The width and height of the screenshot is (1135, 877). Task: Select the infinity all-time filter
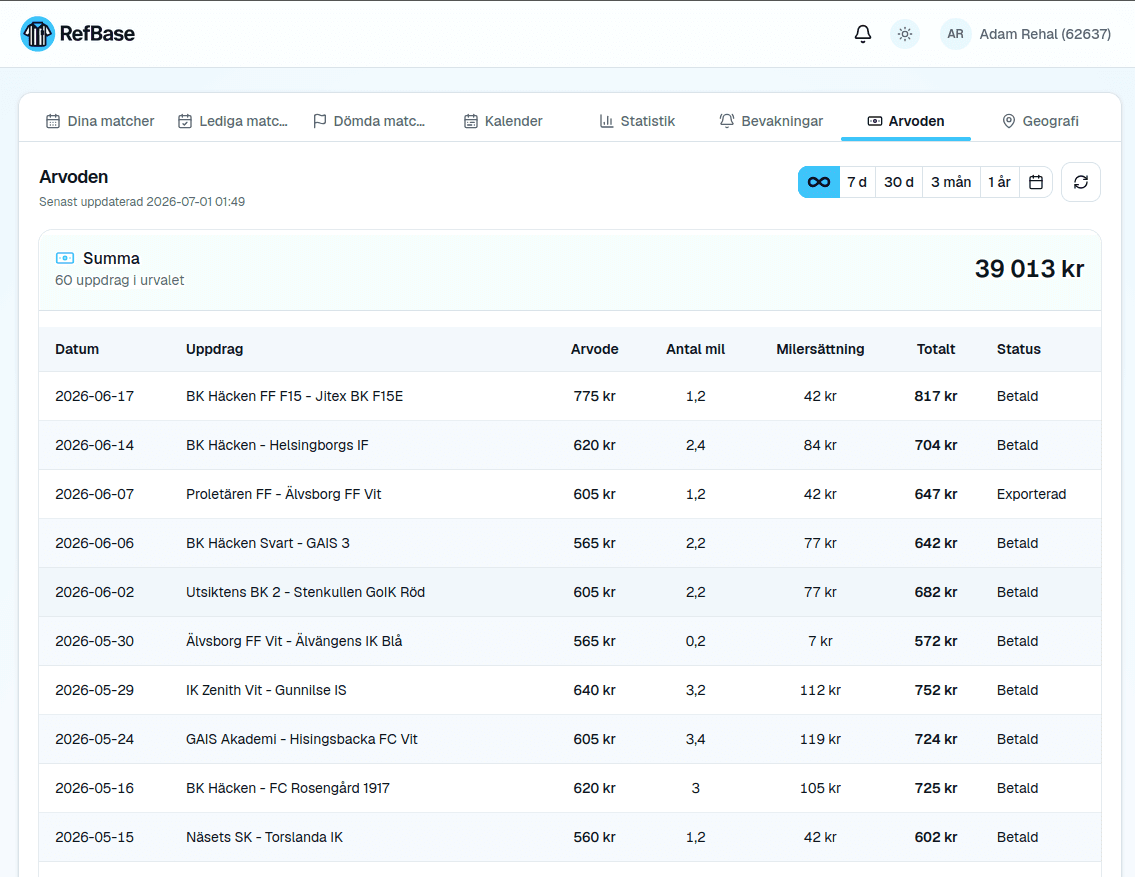coord(819,182)
